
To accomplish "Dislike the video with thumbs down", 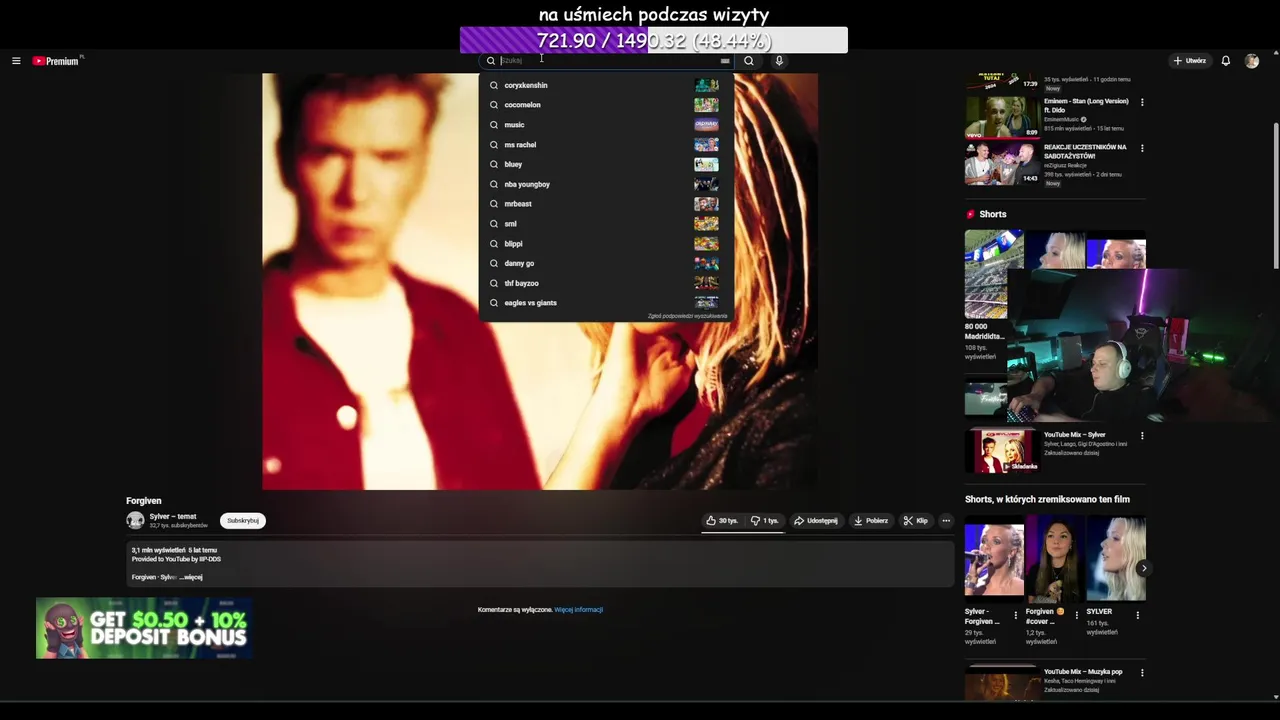I will 765,521.
